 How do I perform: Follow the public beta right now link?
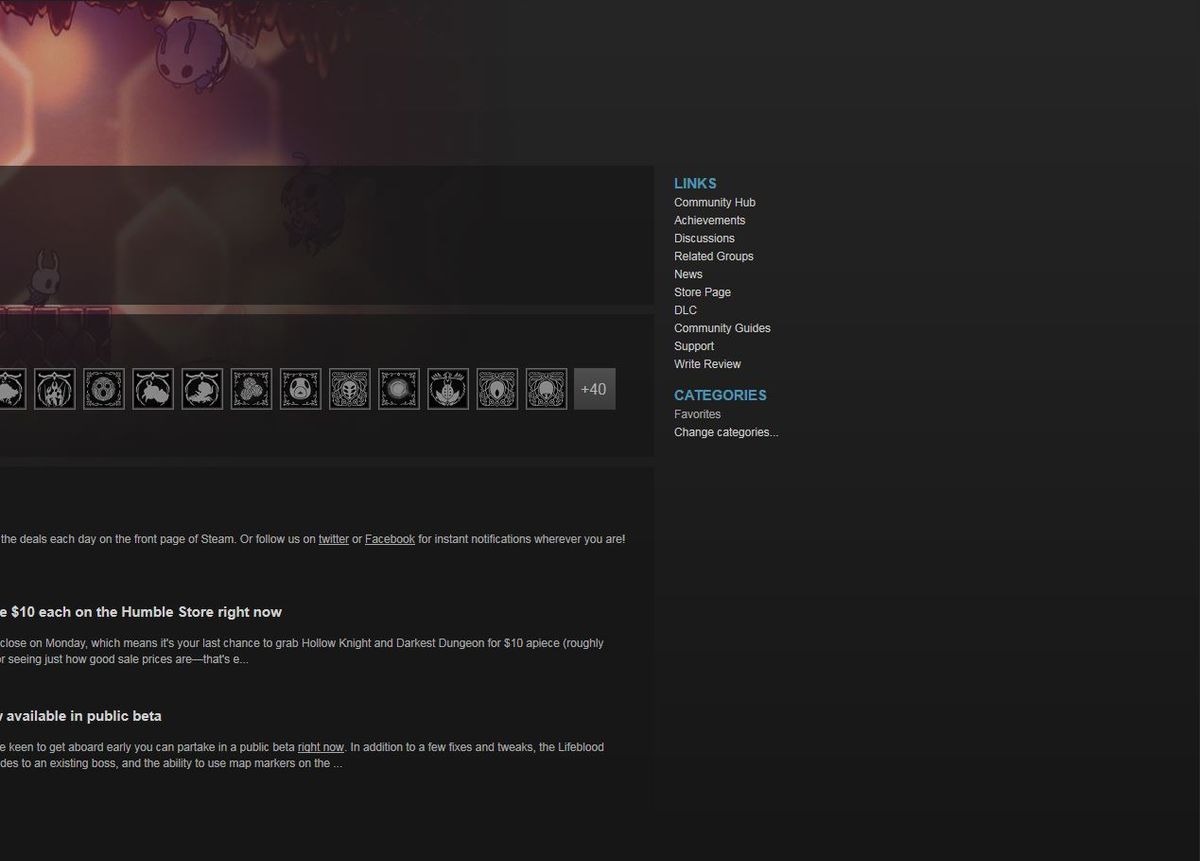[320, 746]
